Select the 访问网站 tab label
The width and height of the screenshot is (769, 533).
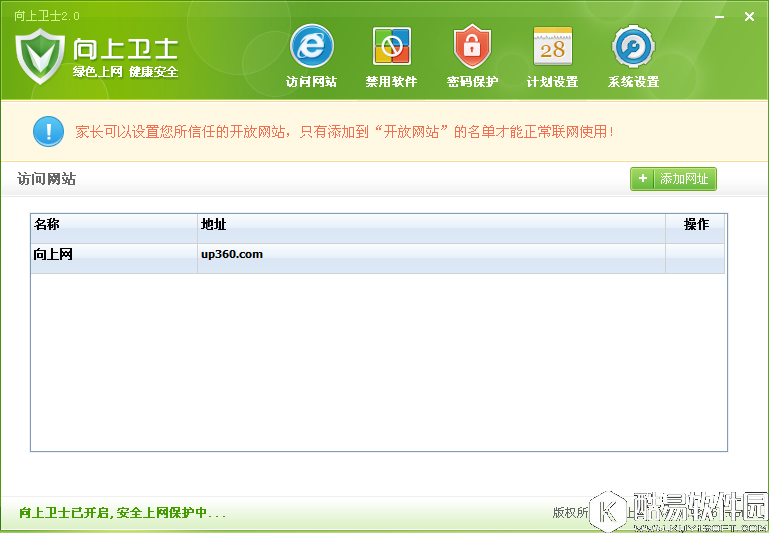click(311, 82)
